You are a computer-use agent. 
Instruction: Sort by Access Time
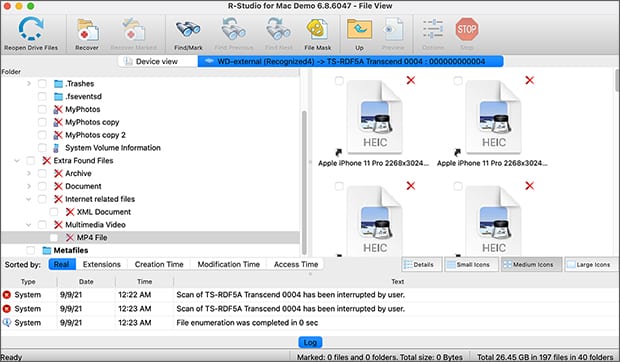pos(296,264)
